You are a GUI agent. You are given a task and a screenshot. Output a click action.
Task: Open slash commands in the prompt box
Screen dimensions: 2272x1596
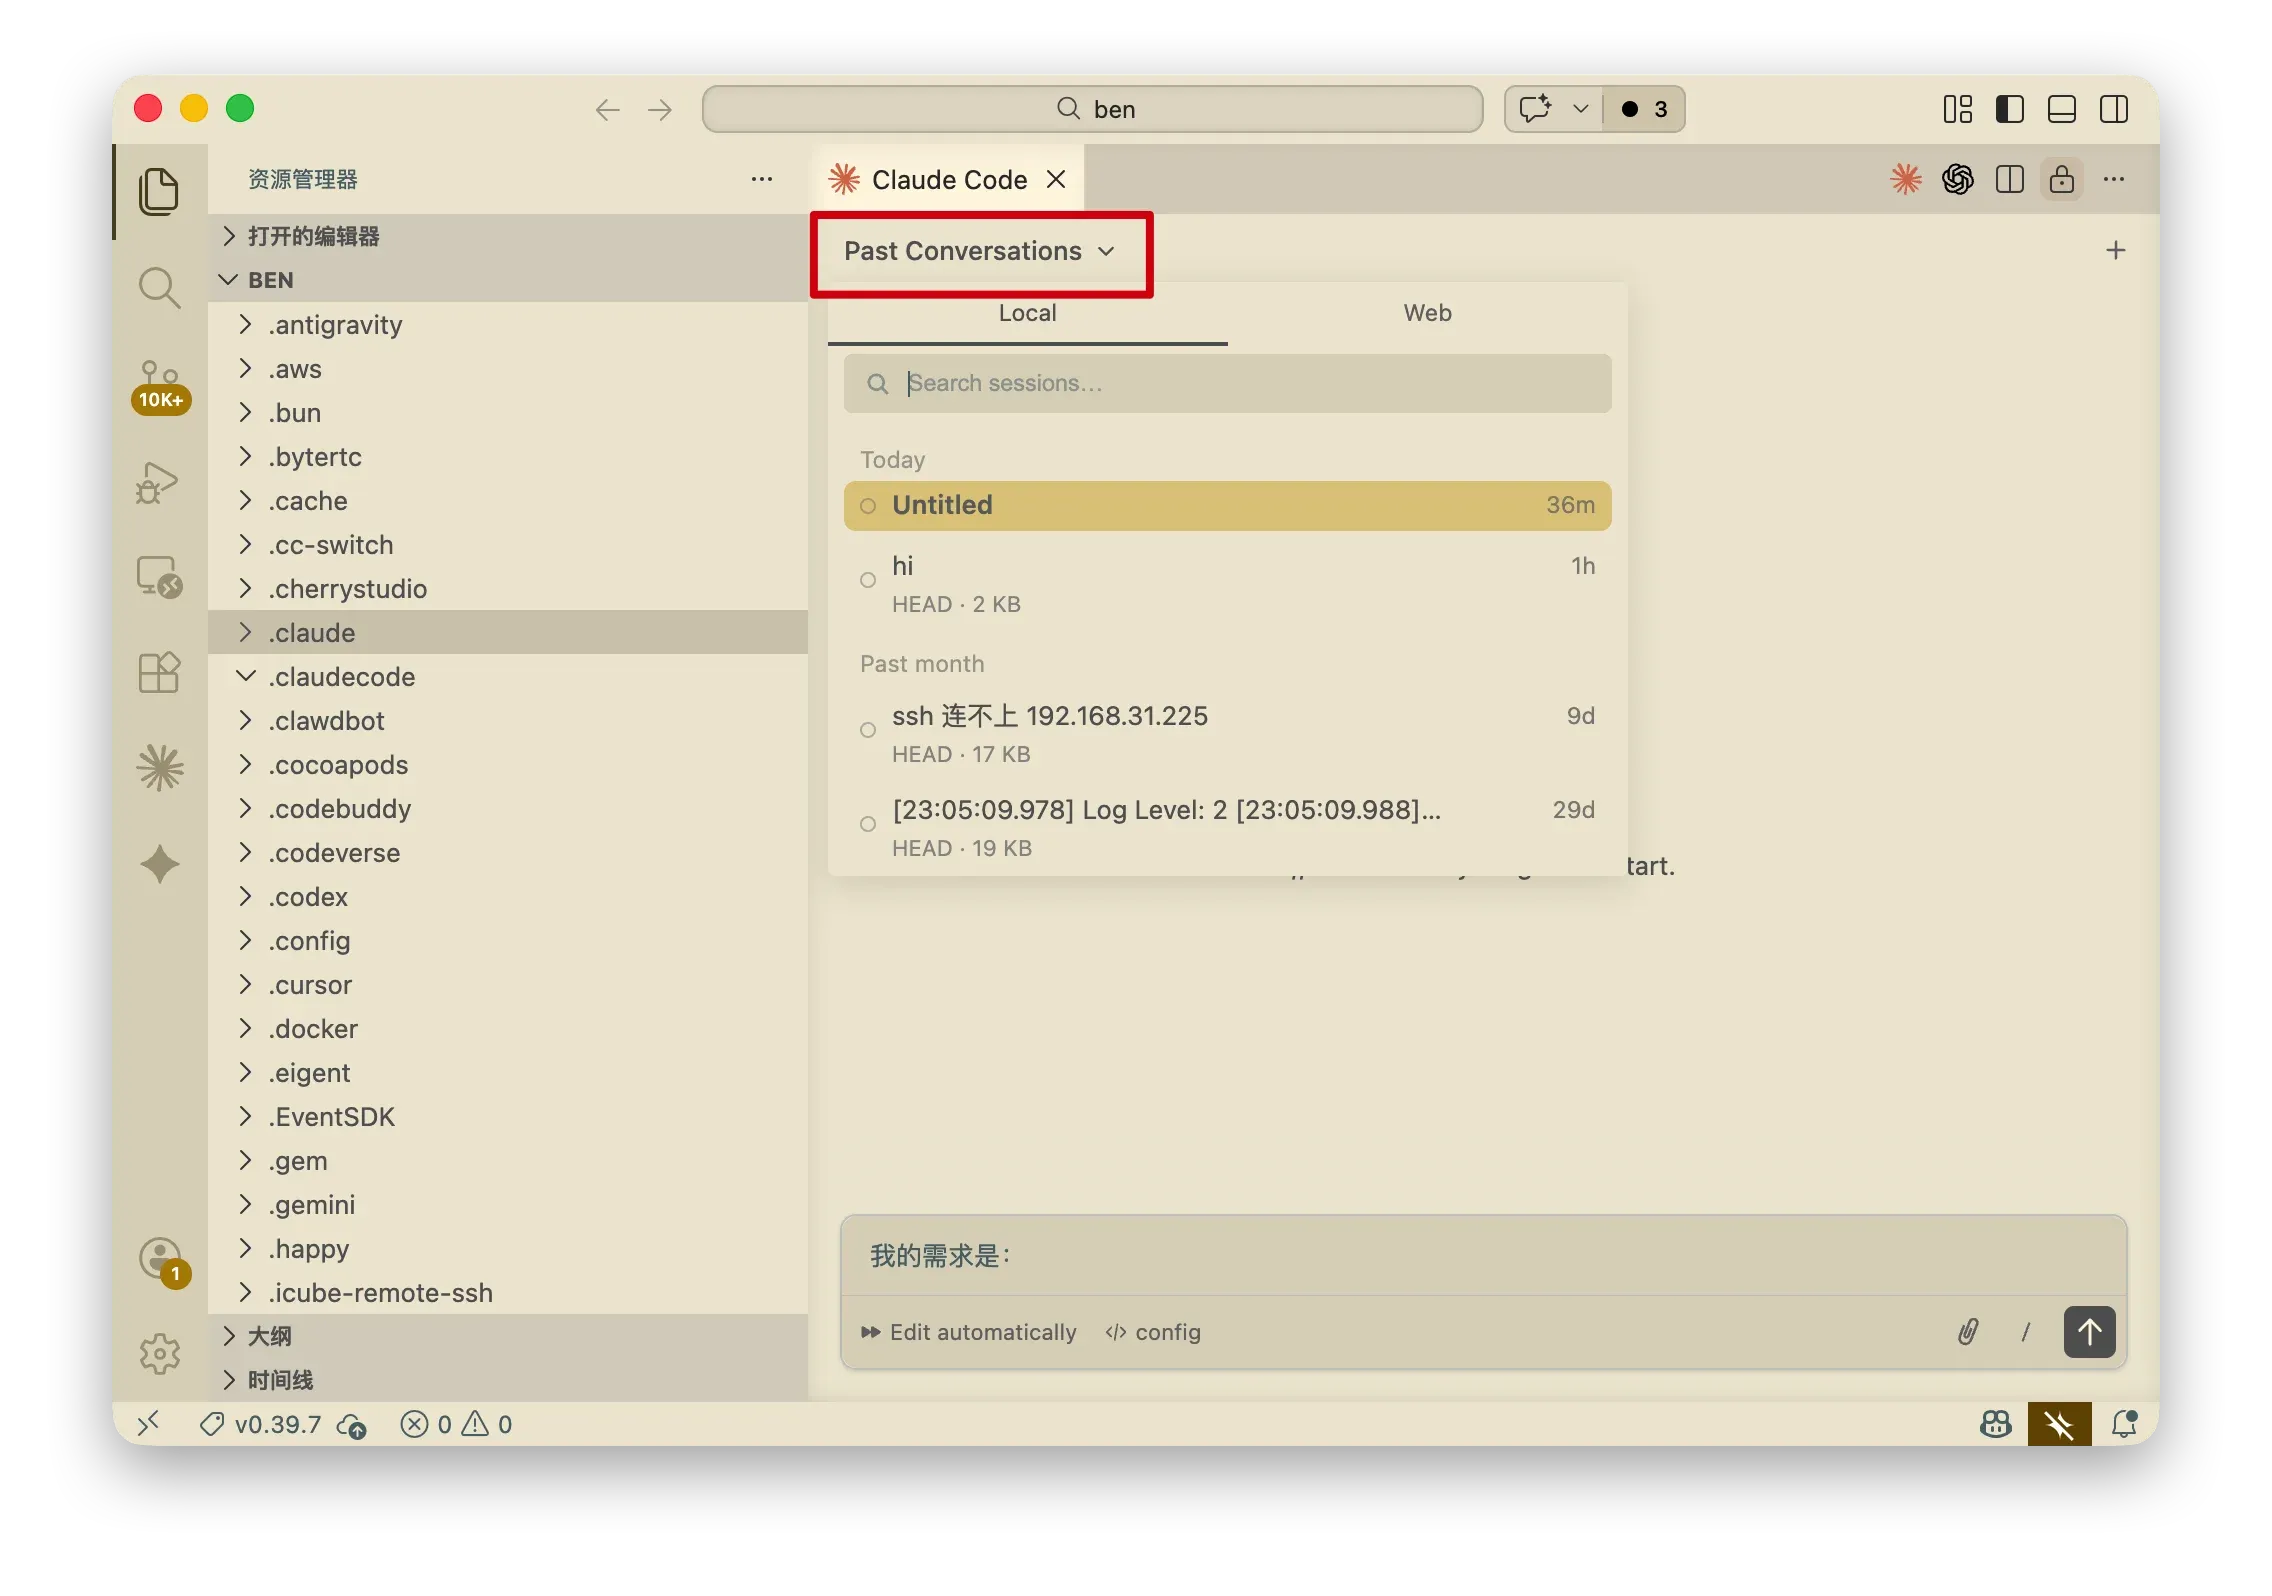[2026, 1332]
